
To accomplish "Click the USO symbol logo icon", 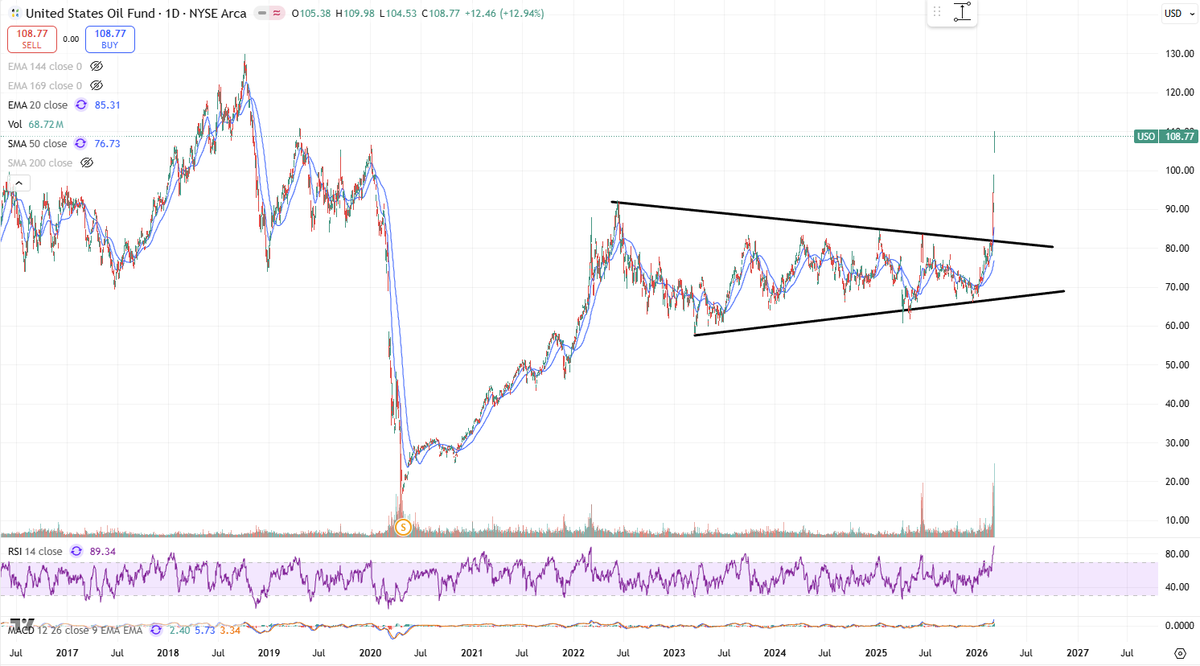I will click(13, 13).
